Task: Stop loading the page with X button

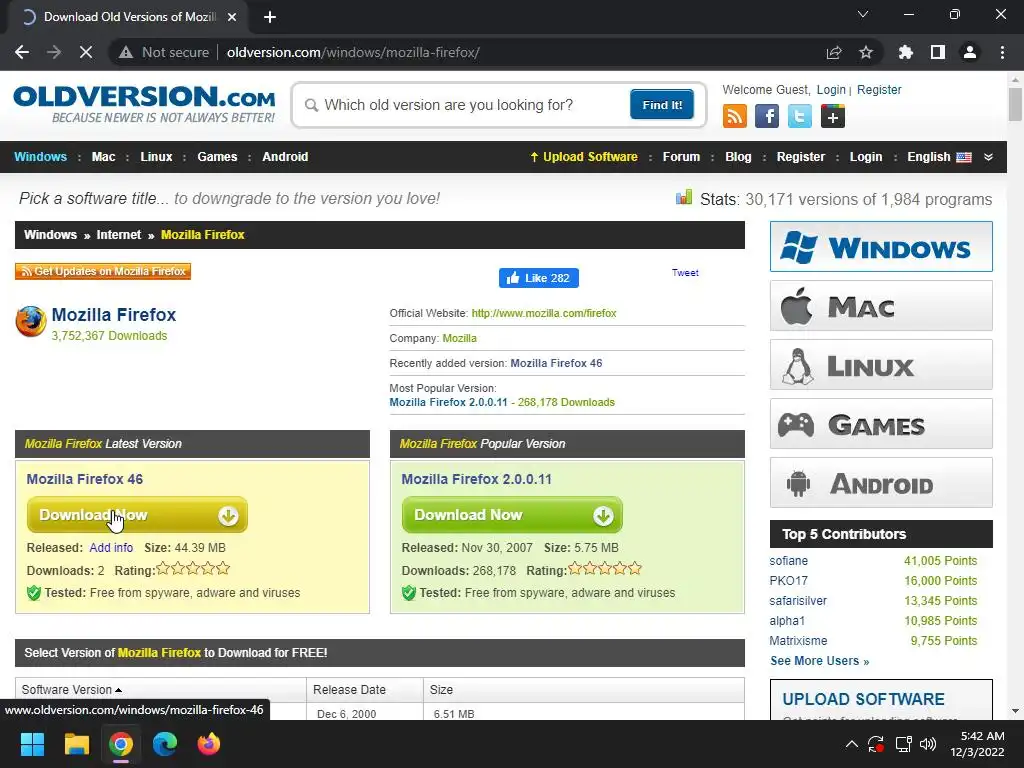Action: 86,52
